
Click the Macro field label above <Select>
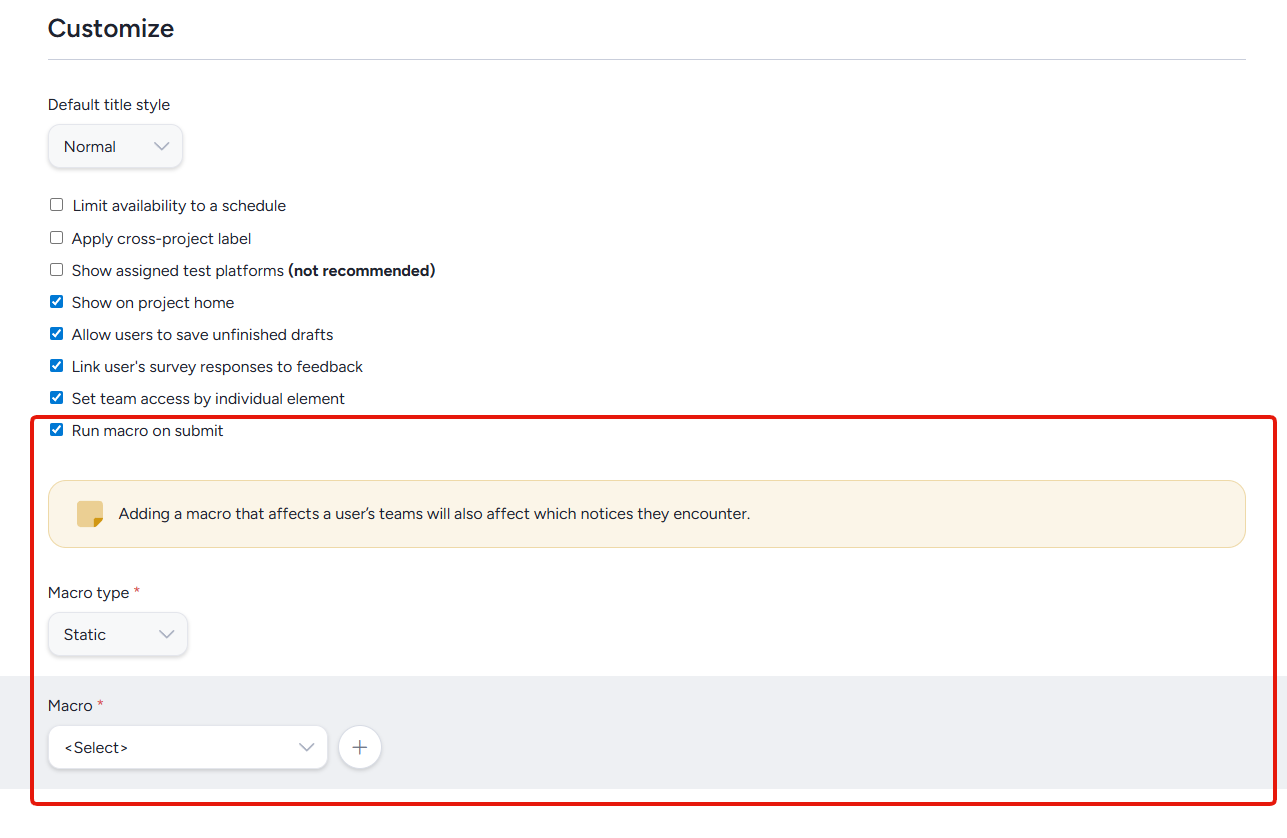(x=70, y=706)
